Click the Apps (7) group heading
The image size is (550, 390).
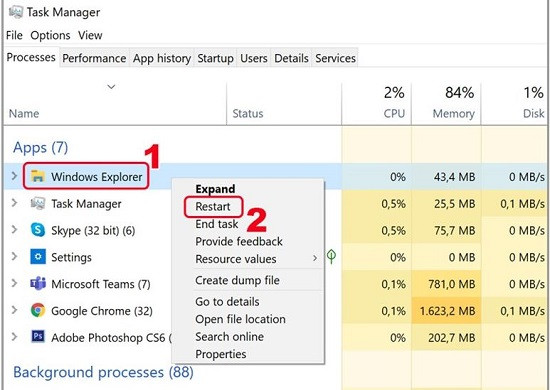tap(41, 148)
